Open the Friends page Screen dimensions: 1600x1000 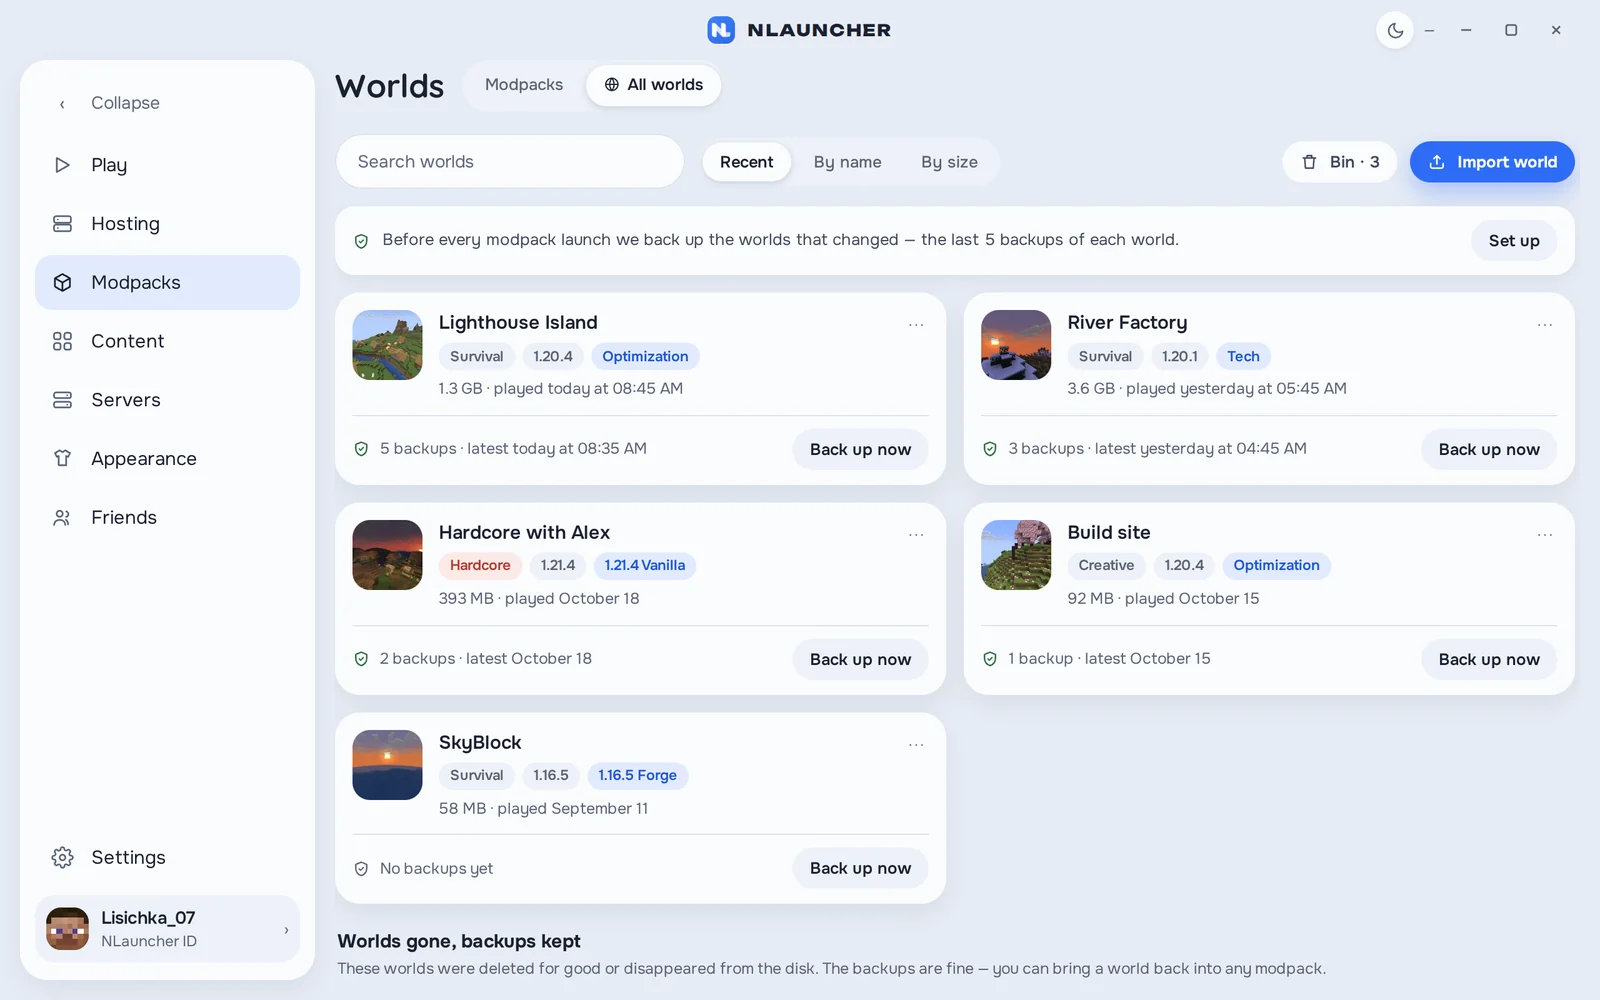(x=167, y=518)
